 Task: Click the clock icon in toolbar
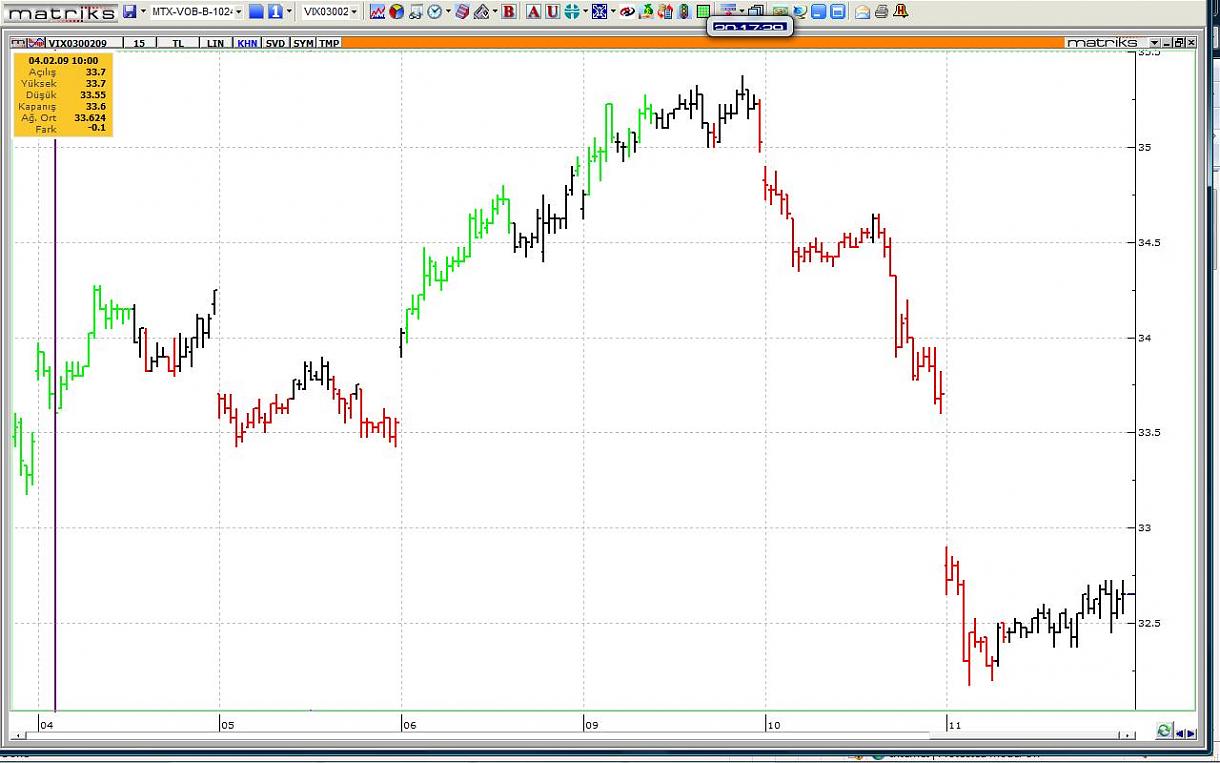coord(434,11)
